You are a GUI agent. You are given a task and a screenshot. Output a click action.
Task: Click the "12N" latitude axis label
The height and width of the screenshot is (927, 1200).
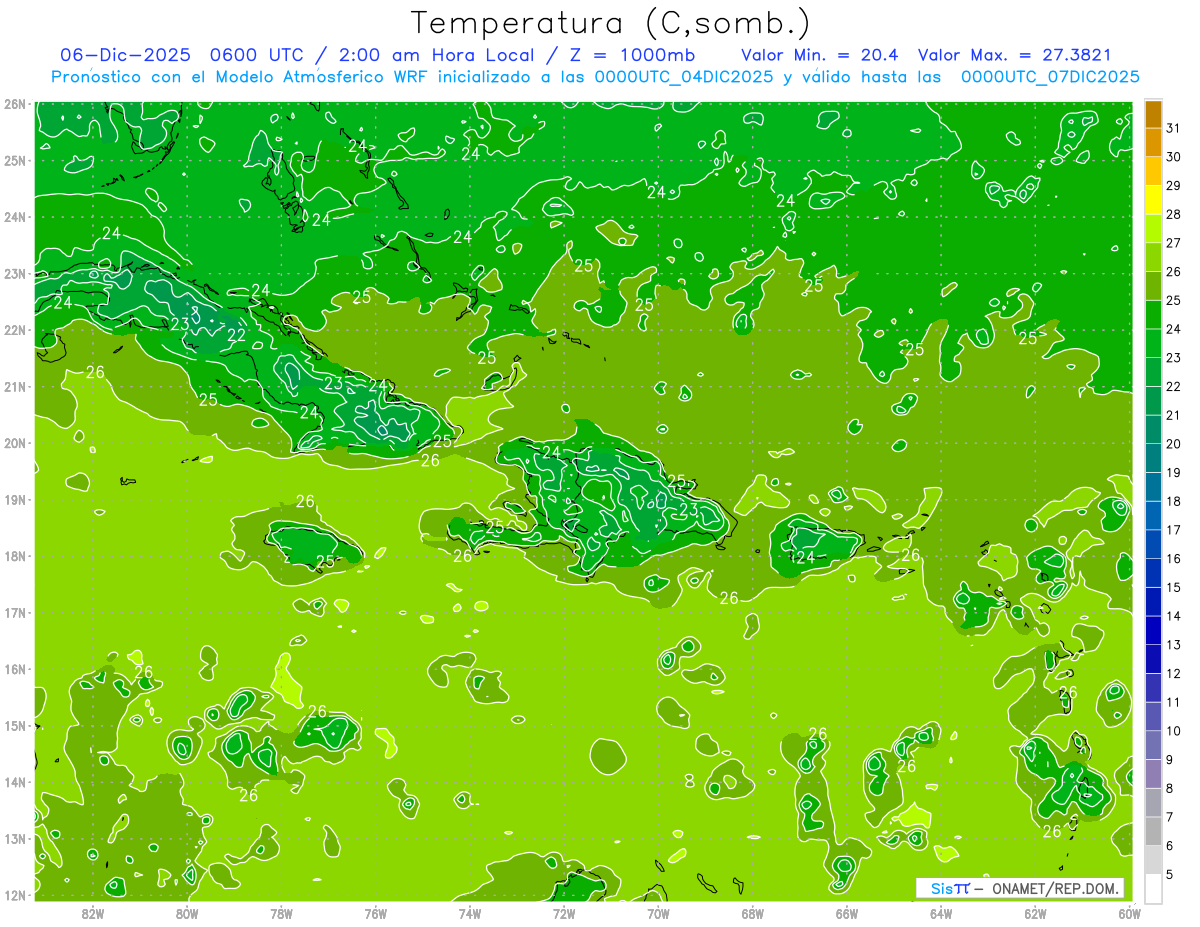[15, 895]
